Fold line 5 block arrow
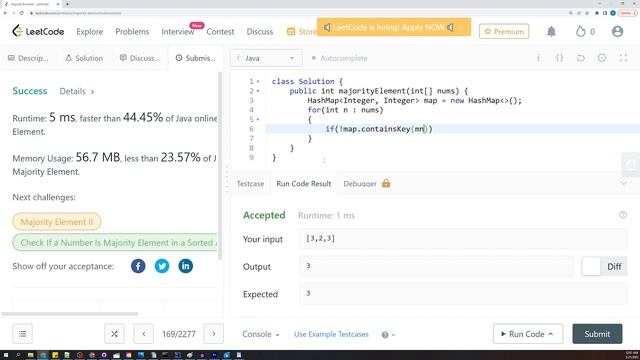 [258, 119]
